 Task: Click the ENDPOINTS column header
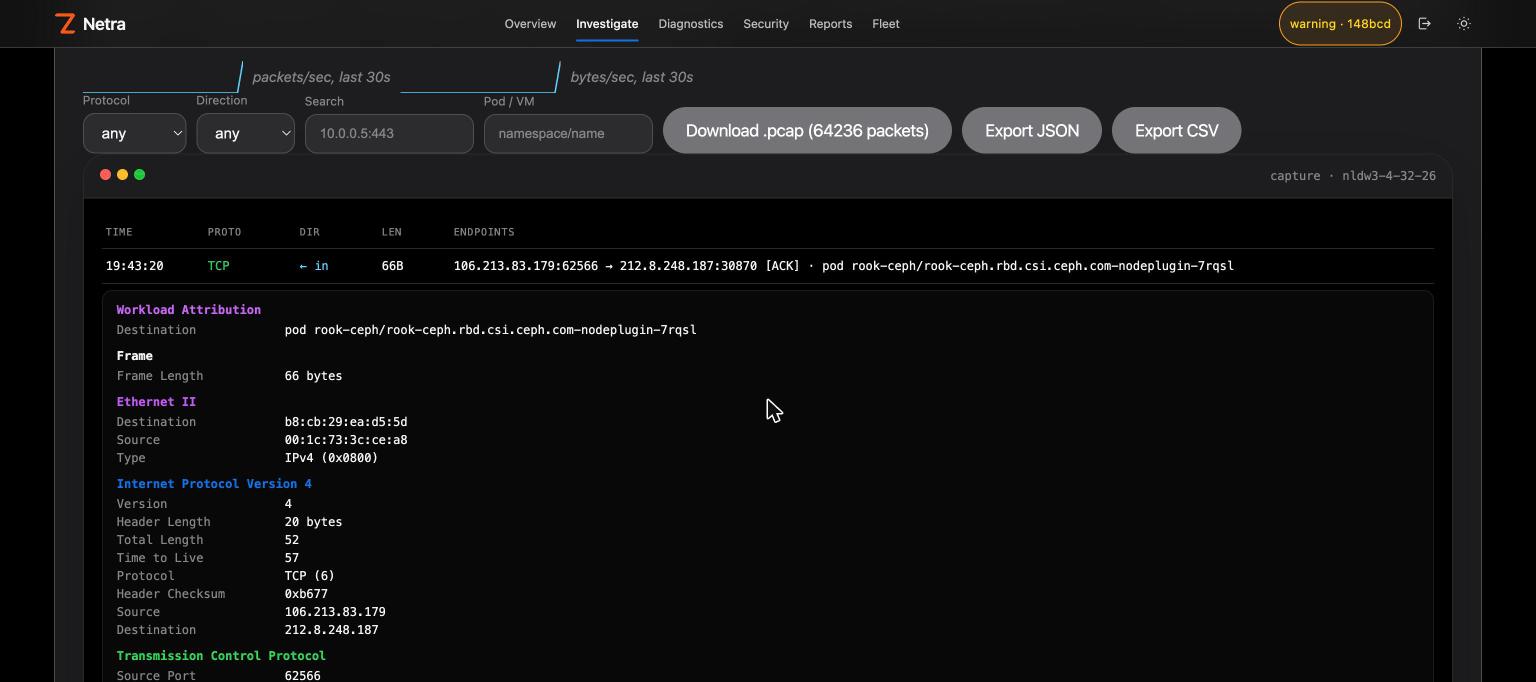(x=484, y=232)
